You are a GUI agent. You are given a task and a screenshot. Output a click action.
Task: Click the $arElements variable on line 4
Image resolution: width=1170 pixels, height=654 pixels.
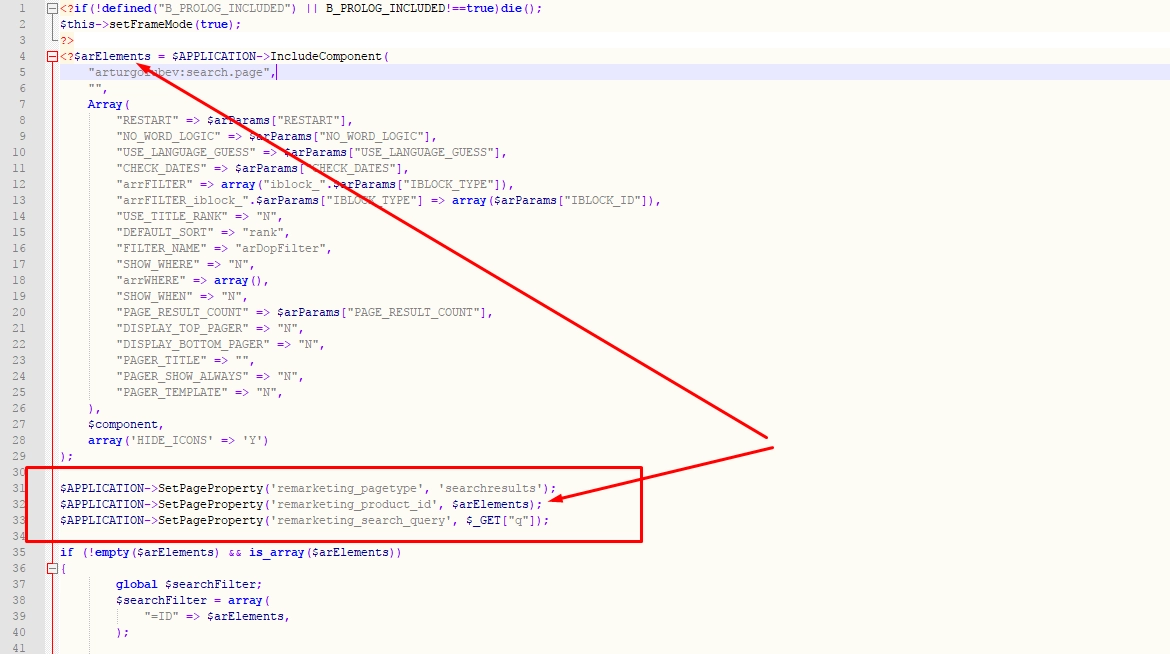point(112,57)
